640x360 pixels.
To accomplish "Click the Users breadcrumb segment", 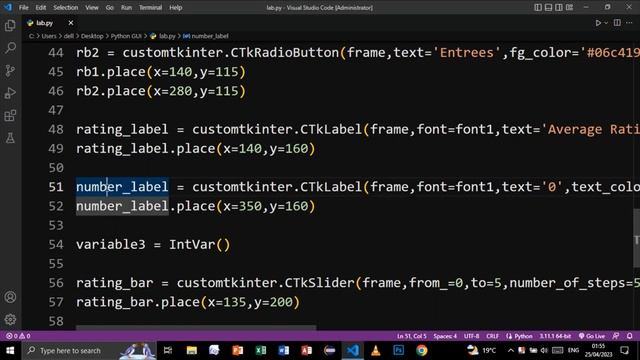I will coord(49,36).
